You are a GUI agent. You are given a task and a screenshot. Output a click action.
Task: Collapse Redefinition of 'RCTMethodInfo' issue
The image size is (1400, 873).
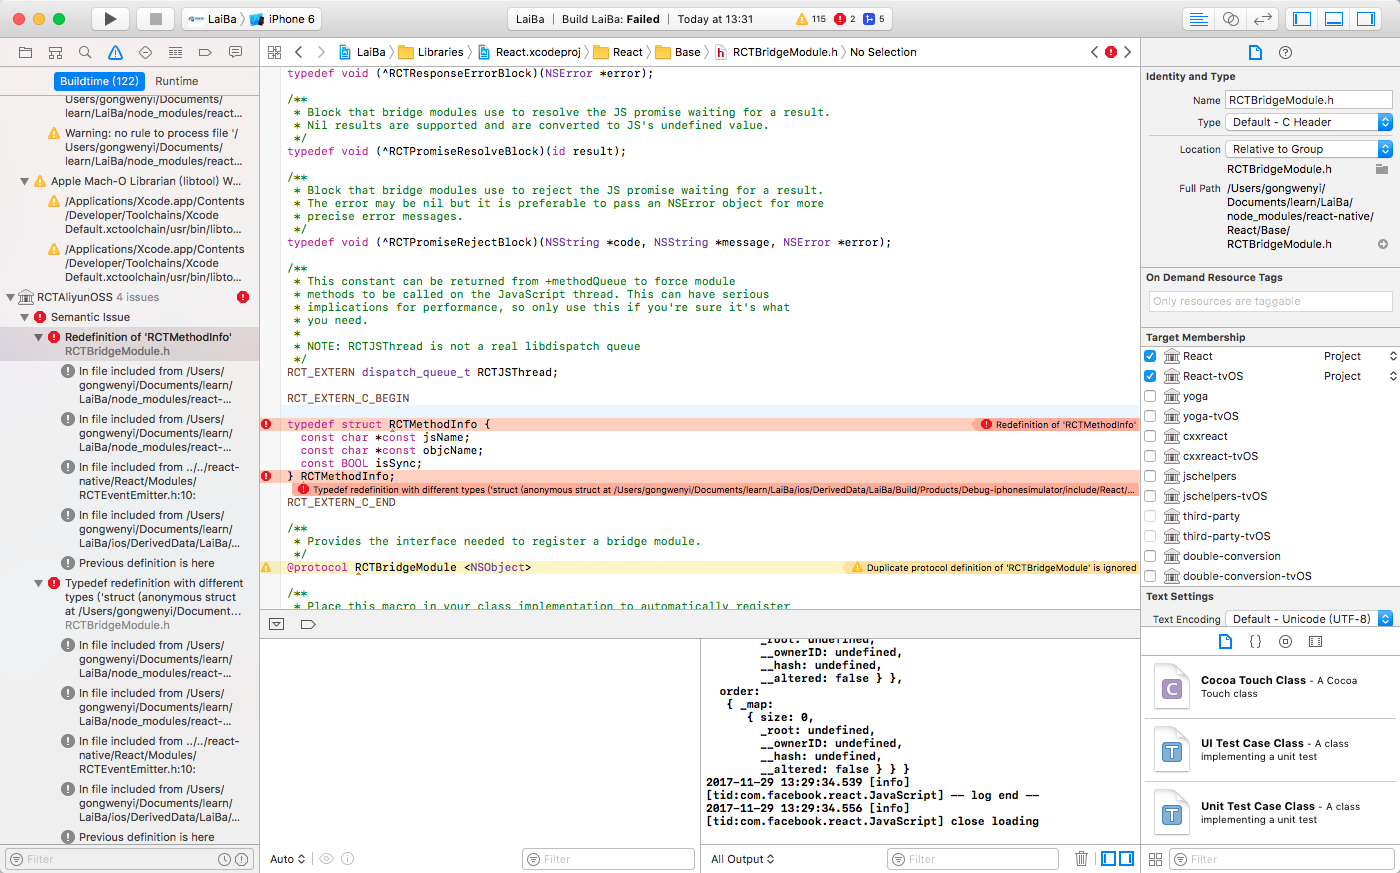click(39, 337)
